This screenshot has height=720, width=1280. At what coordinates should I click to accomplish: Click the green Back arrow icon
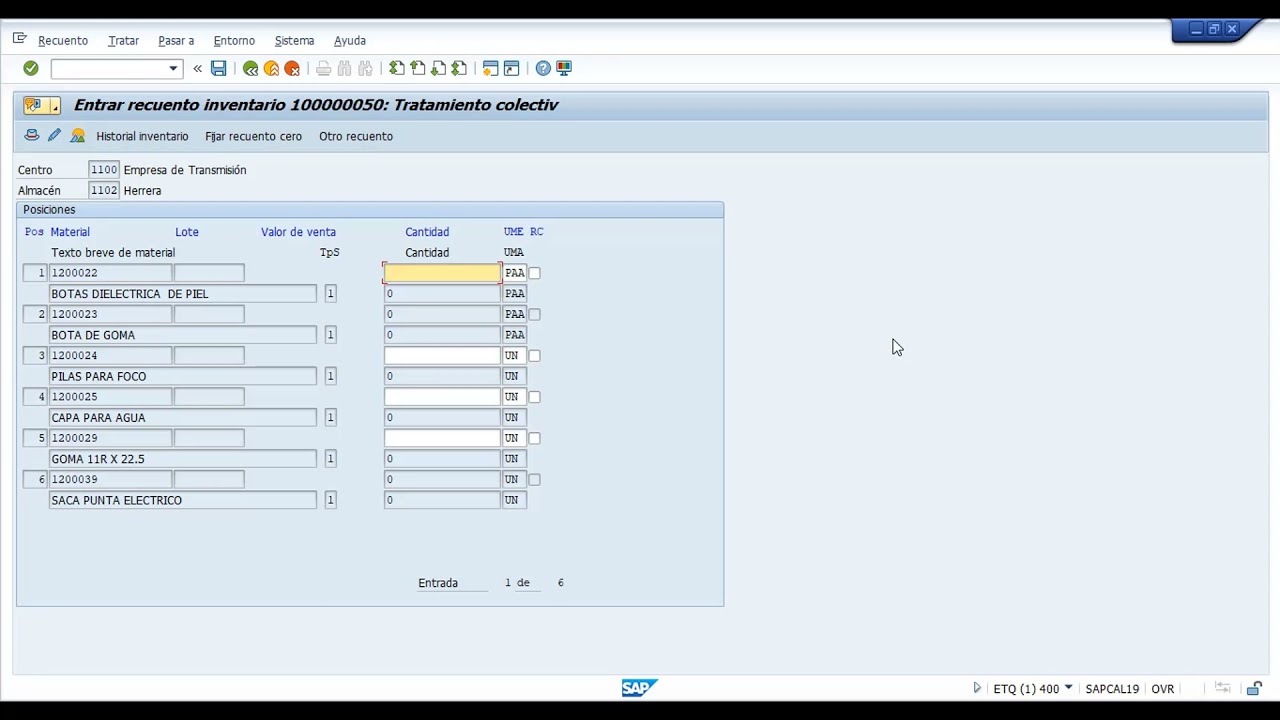pos(250,68)
